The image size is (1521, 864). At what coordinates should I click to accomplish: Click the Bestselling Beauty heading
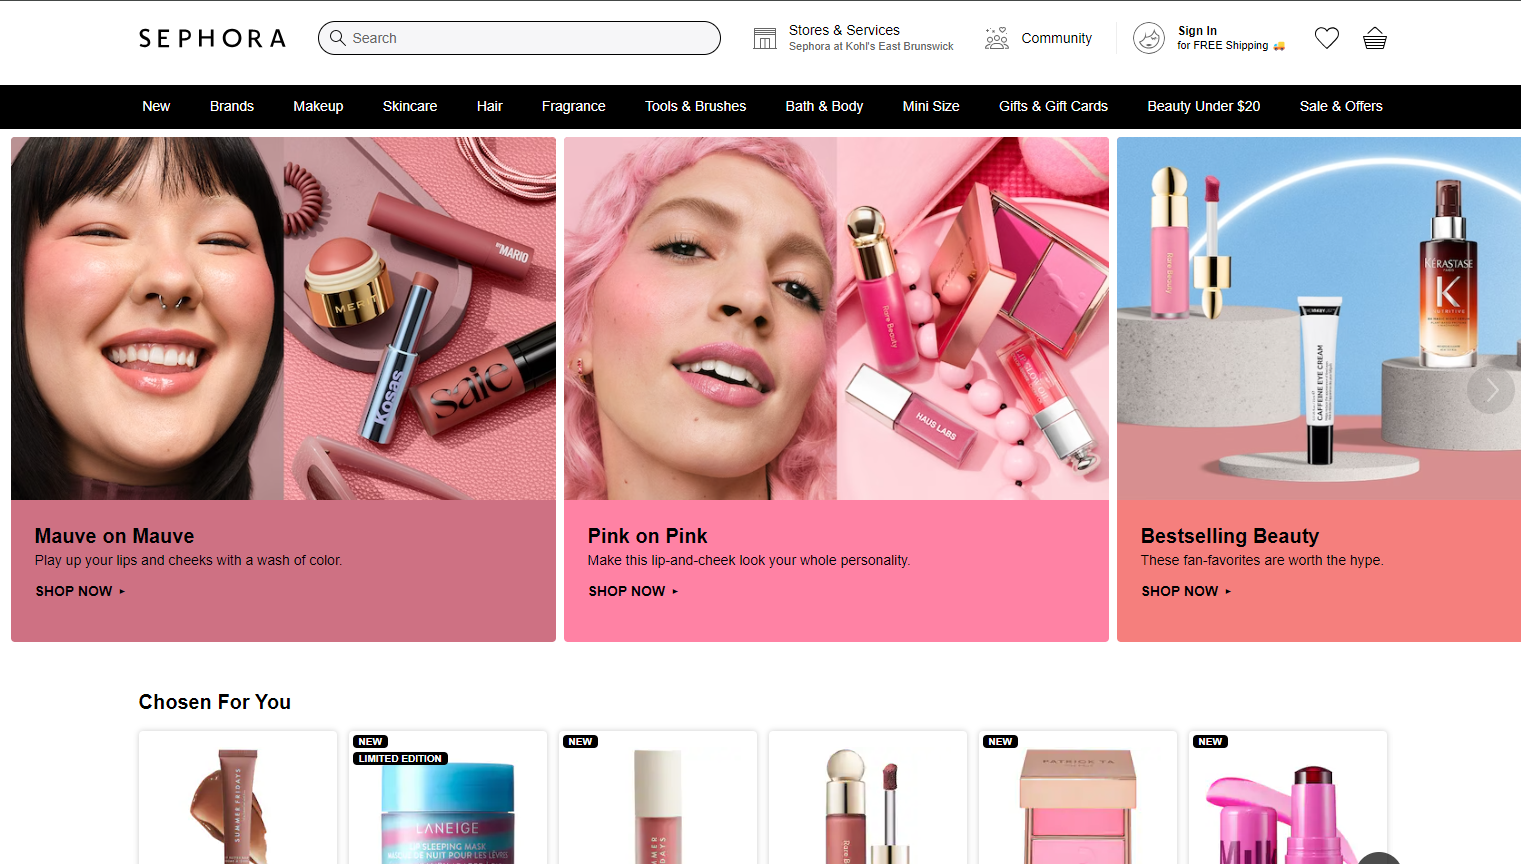coord(1230,536)
